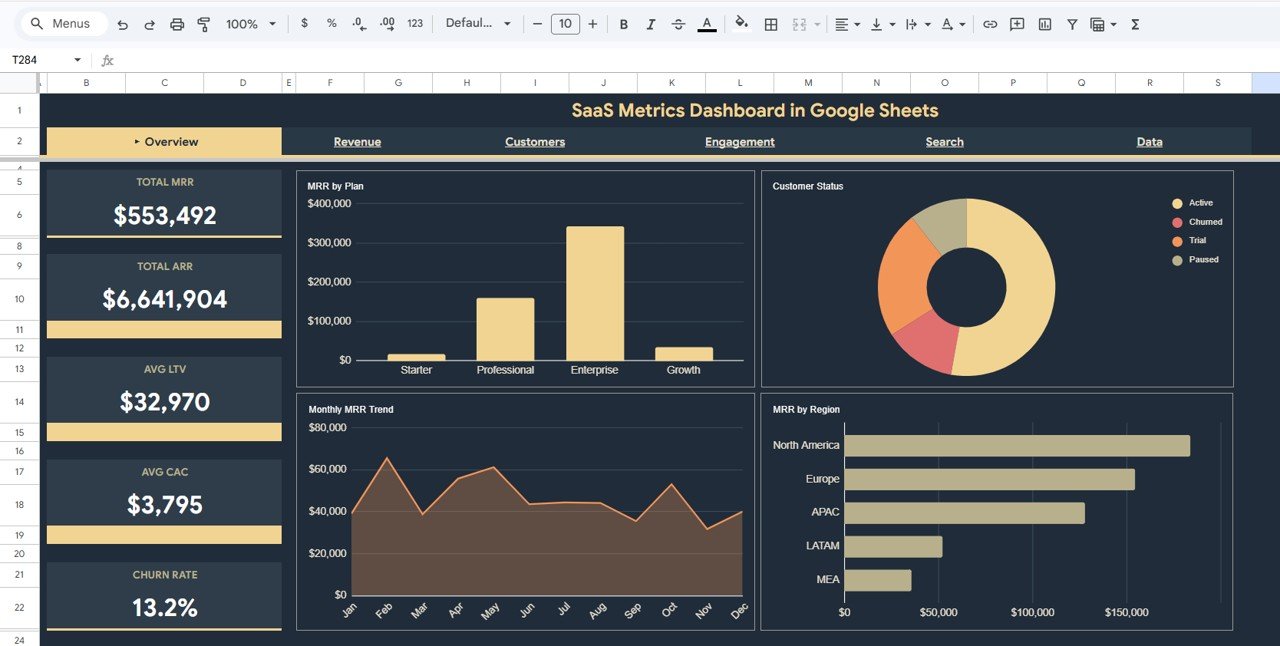Add a comment using the comment icon
This screenshot has width=1280, height=646.
[x=1017, y=23]
